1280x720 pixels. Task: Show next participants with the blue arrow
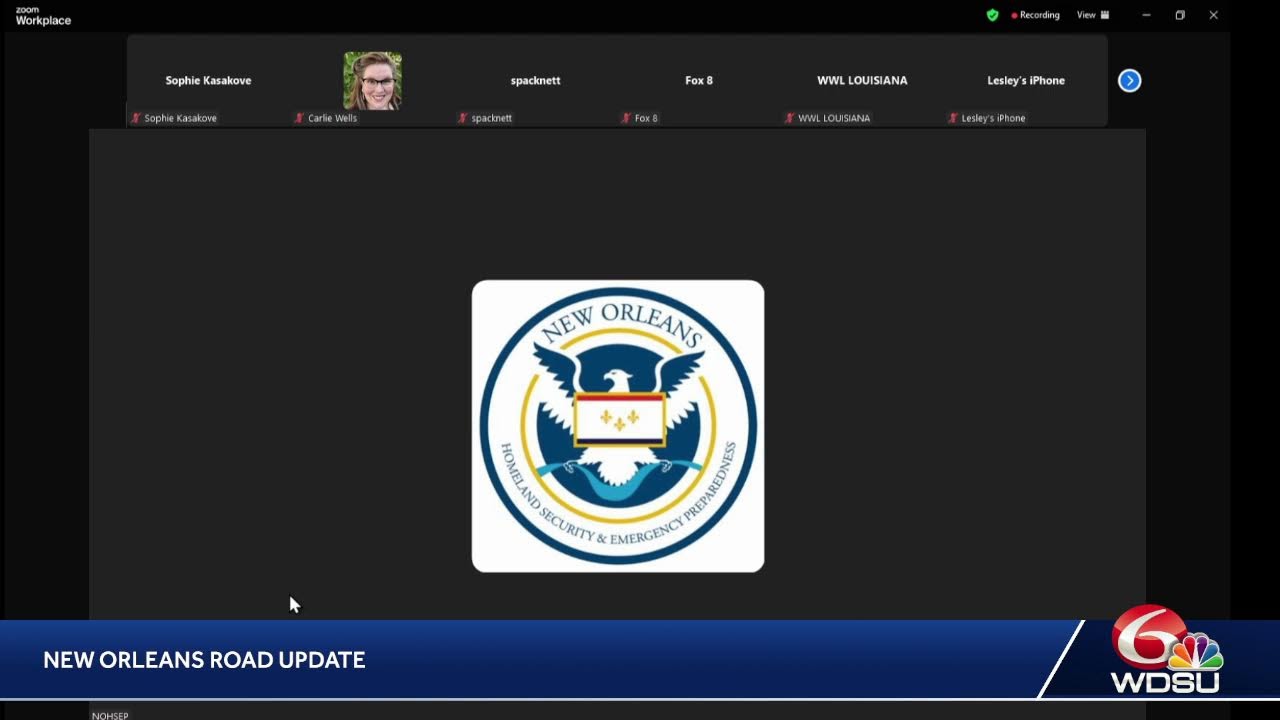[1129, 81]
